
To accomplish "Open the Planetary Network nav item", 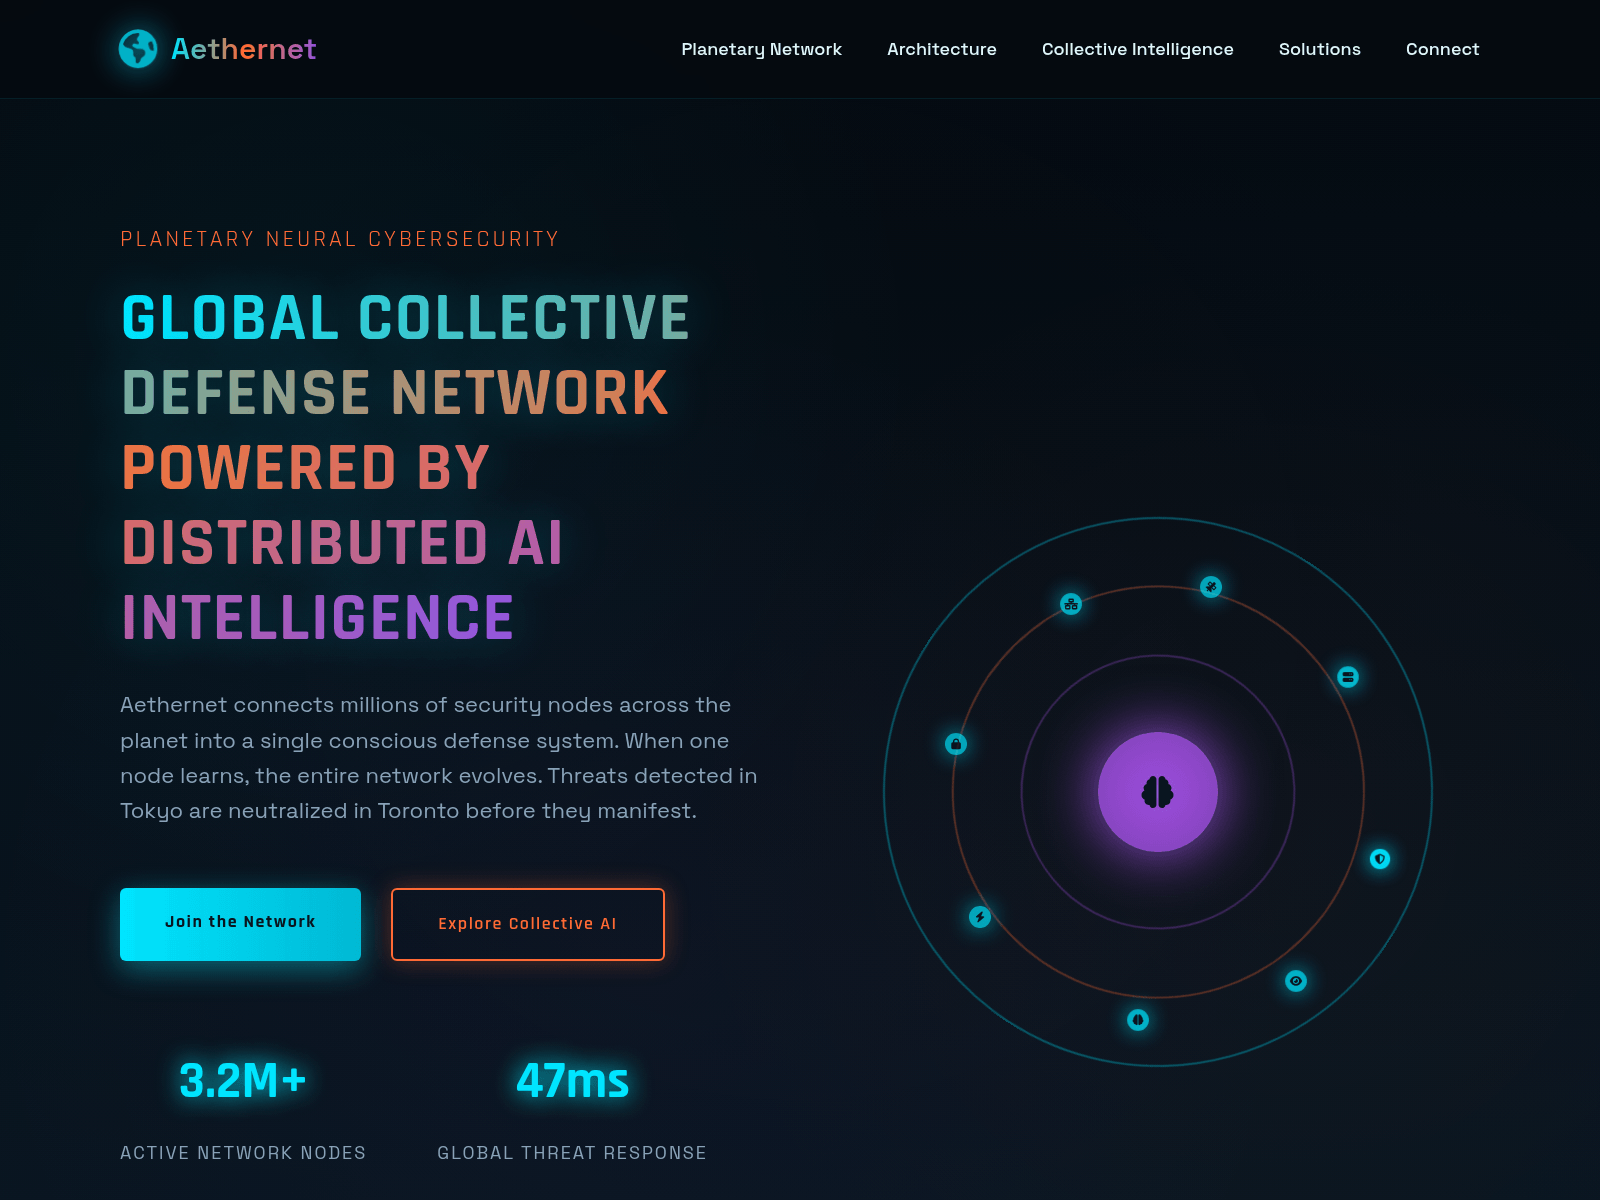I will 761,49.
